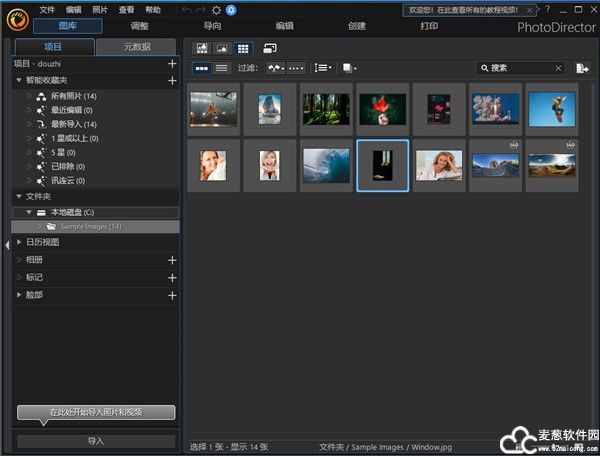
Task: Select the ocean wave photo thumbnail
Action: (x=326, y=165)
